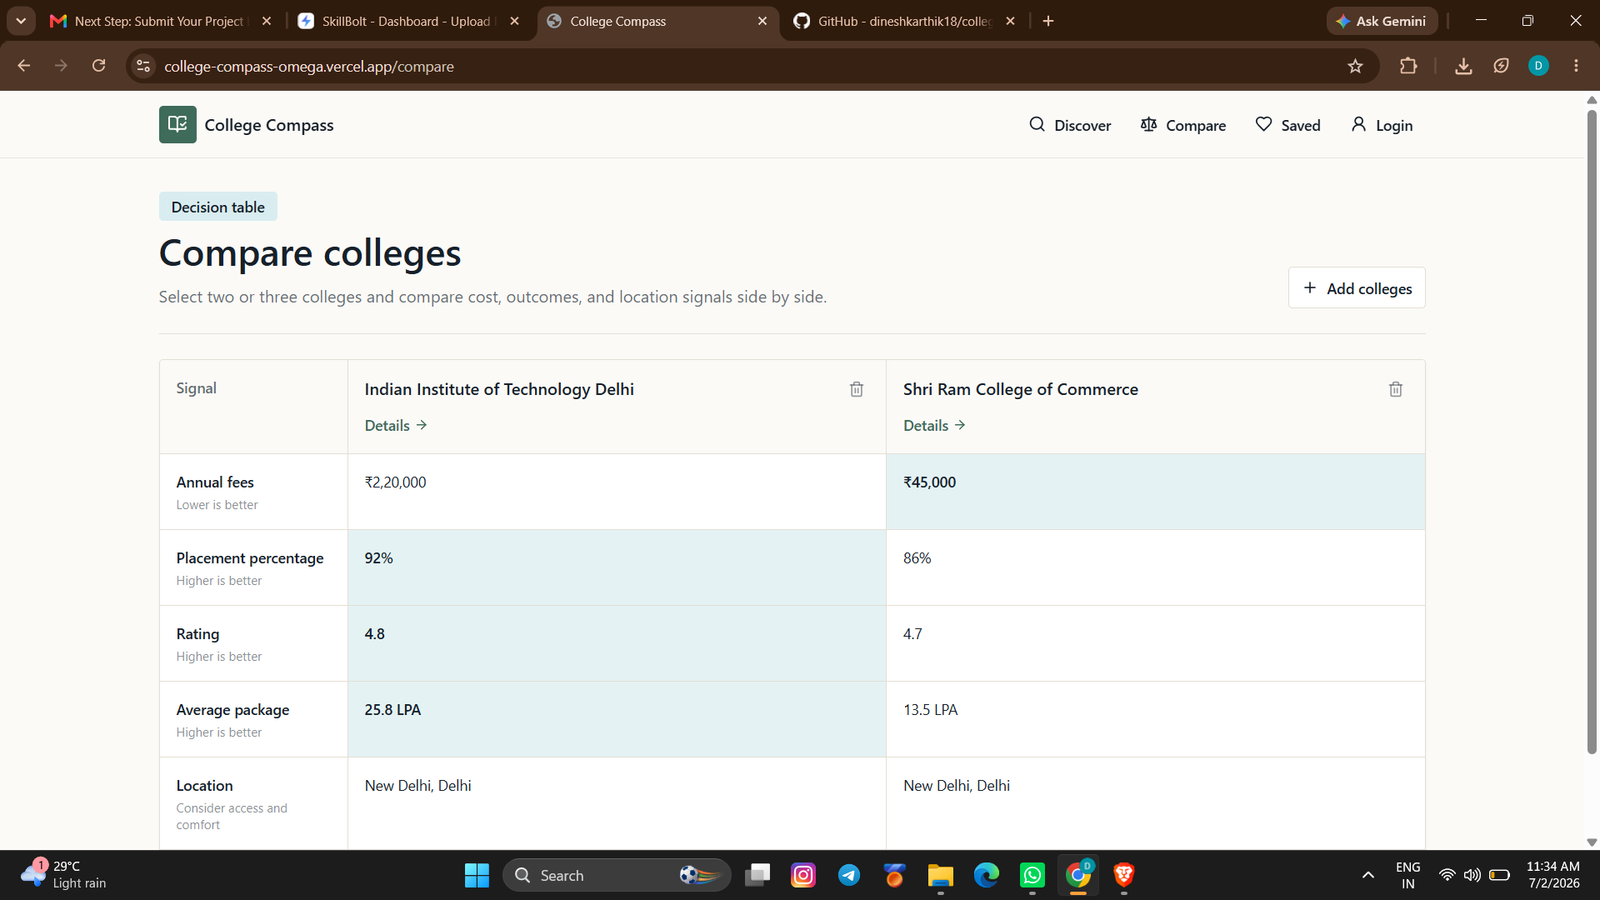Open tab search dropdown arrow
Image resolution: width=1600 pixels, height=900 pixels.
[20, 21]
